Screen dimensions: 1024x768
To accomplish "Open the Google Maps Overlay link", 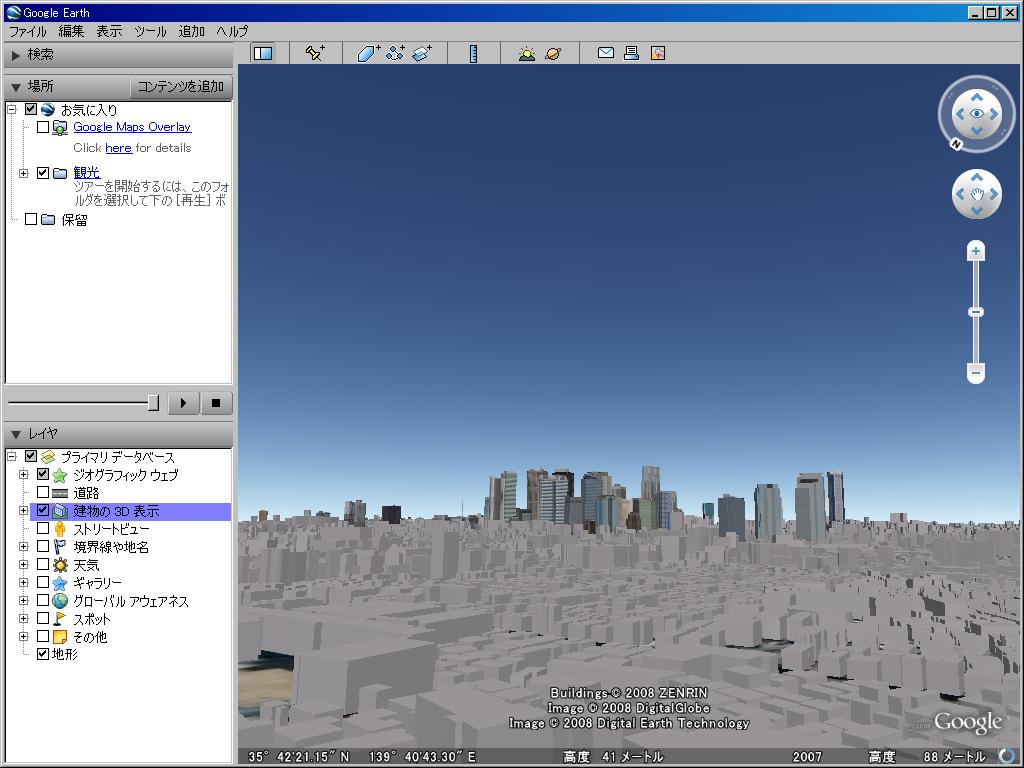I will click(132, 127).
